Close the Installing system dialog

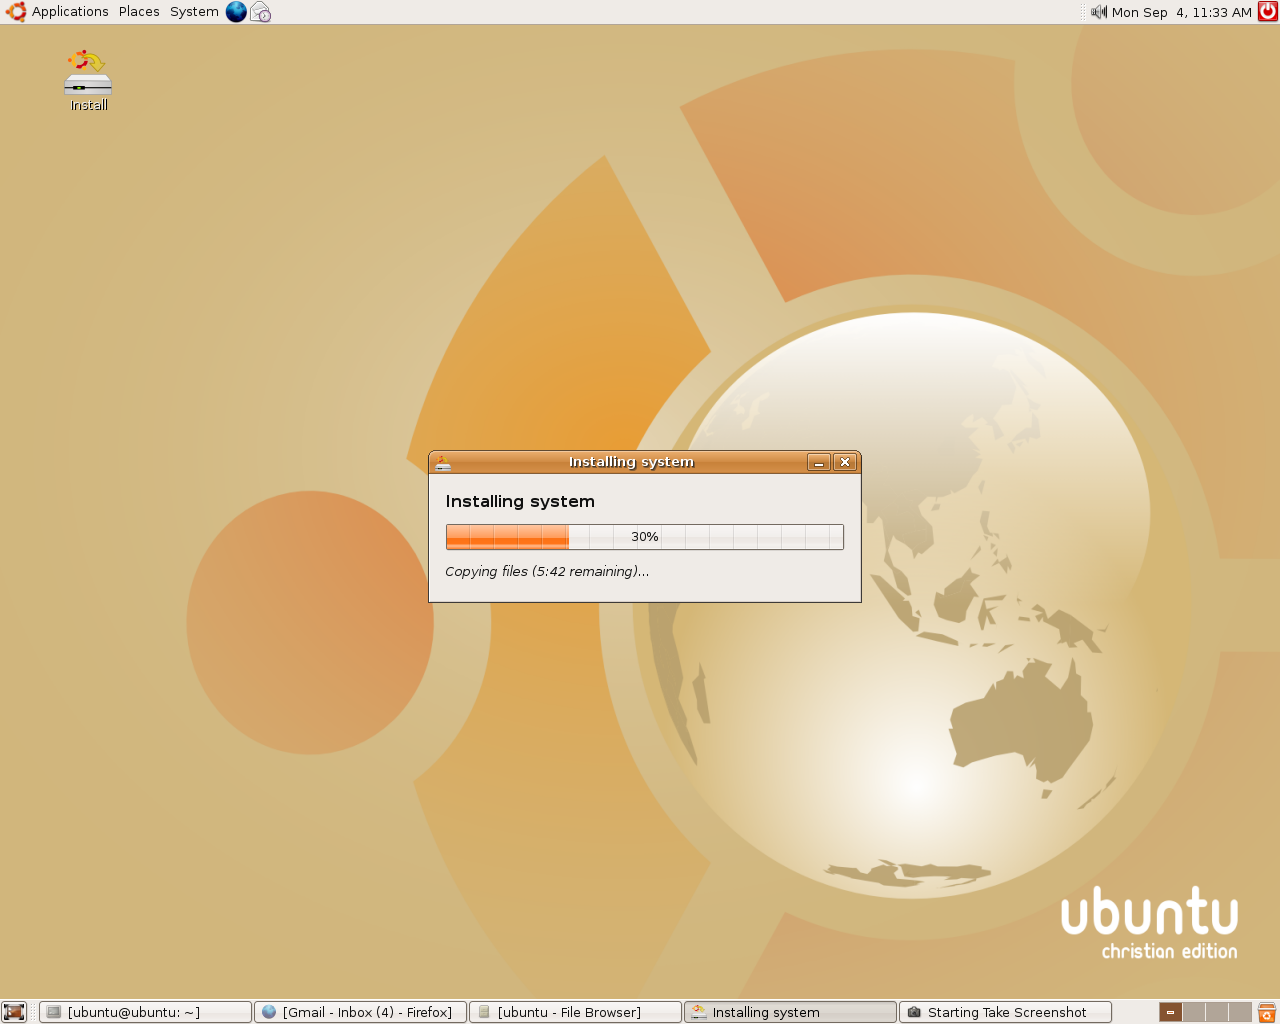click(x=845, y=462)
